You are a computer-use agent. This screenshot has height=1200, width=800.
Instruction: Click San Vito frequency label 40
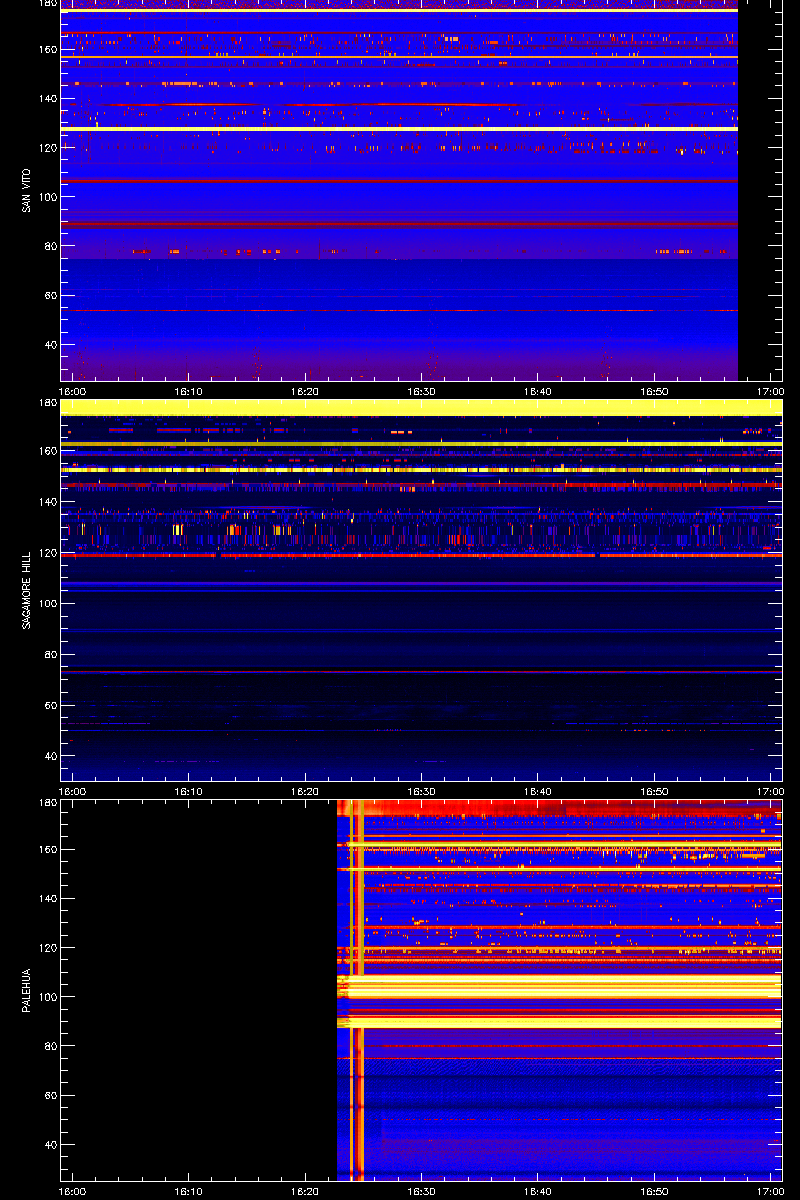tap(50, 345)
